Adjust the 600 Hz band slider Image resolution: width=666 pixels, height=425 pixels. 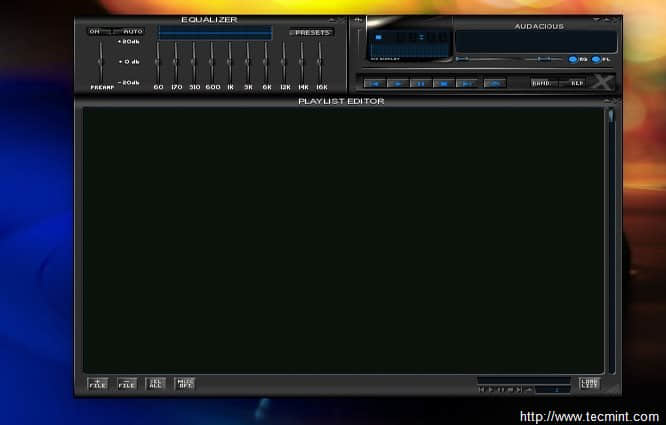click(212, 62)
